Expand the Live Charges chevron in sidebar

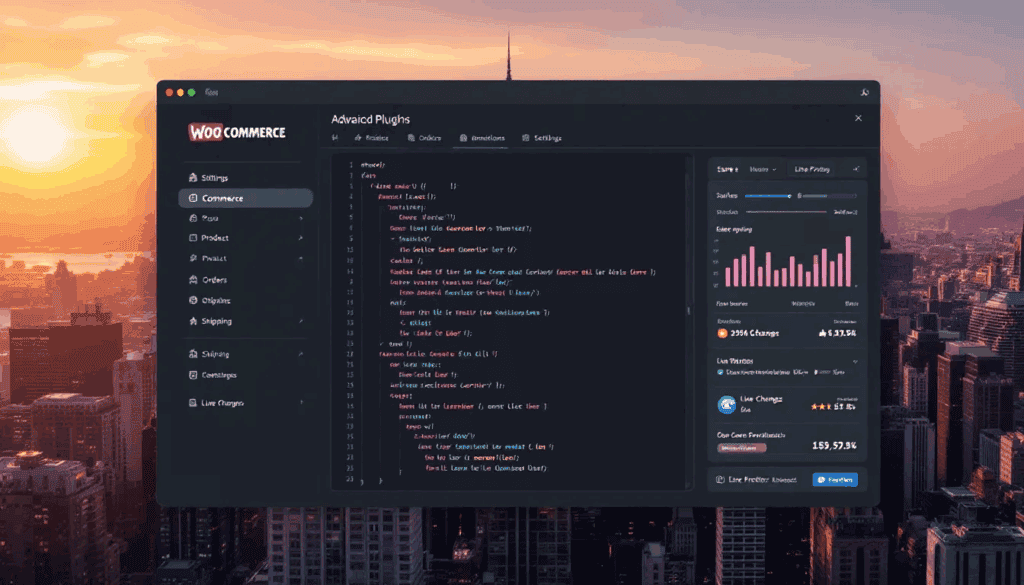300,403
